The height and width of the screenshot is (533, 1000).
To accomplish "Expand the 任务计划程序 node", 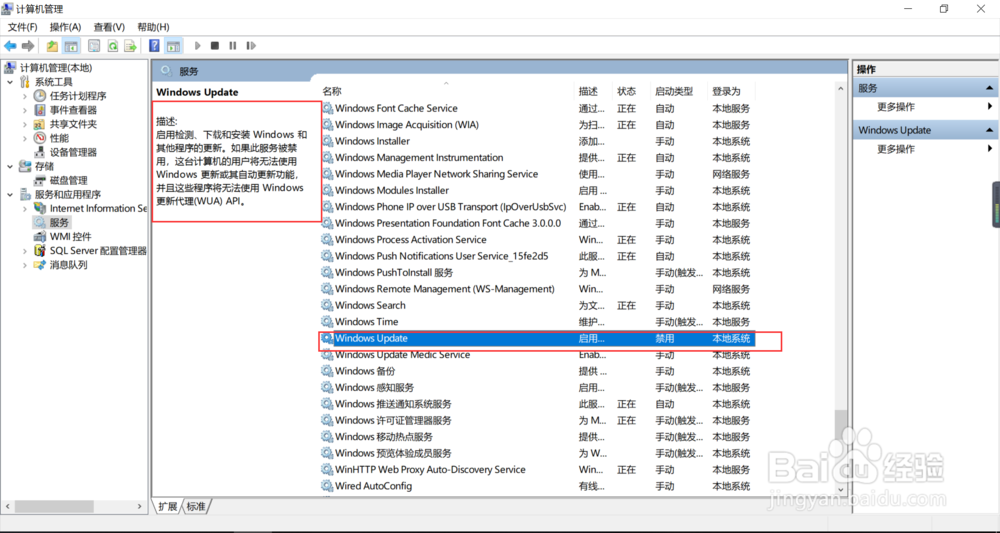I will [25, 96].
